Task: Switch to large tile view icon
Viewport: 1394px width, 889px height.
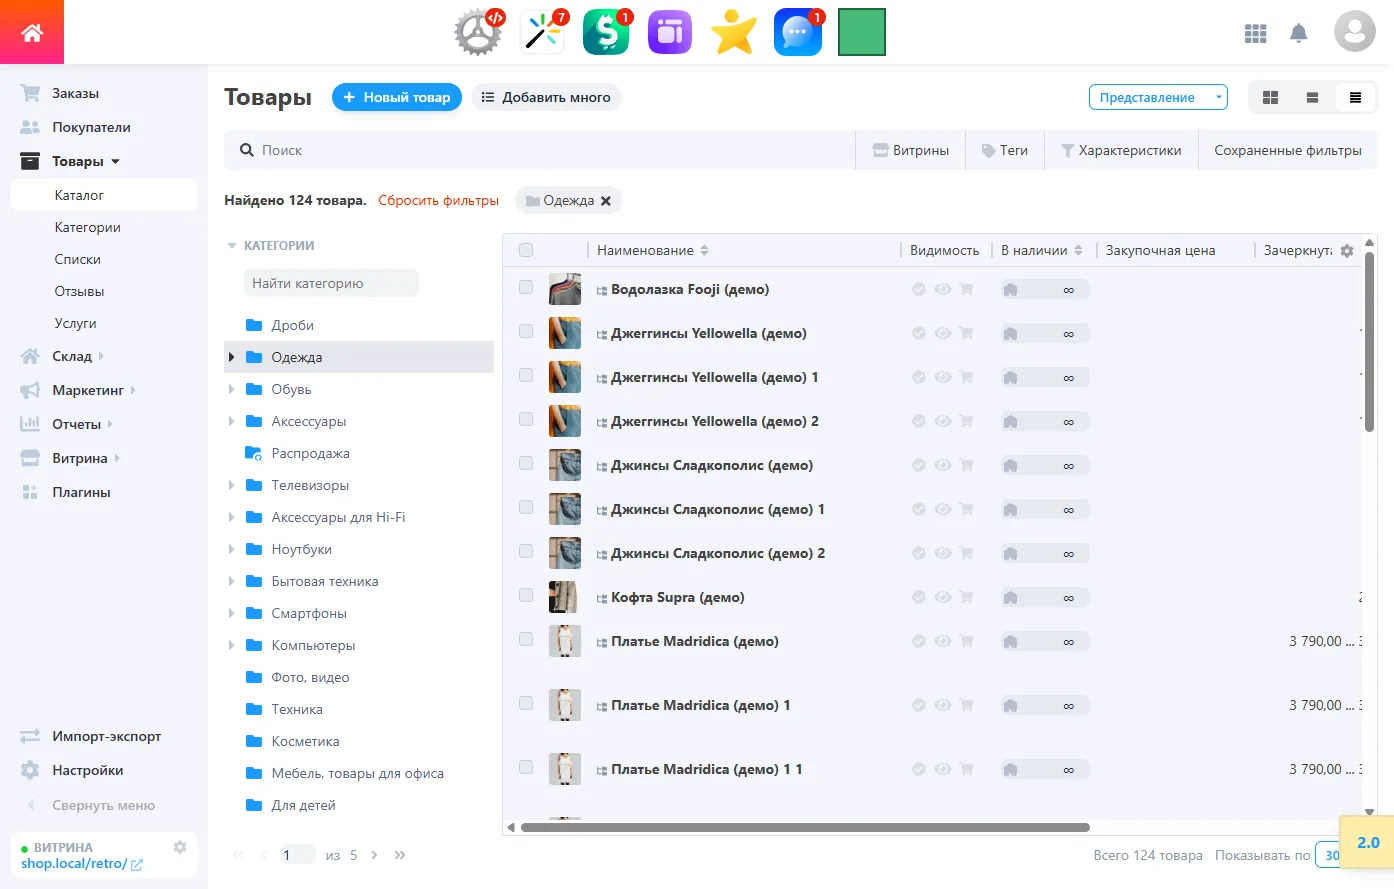Action: click(1270, 97)
